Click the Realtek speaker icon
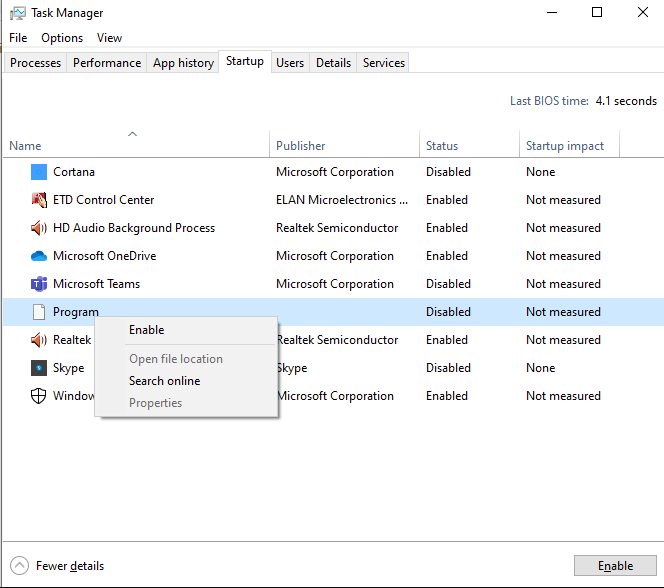 (39, 340)
